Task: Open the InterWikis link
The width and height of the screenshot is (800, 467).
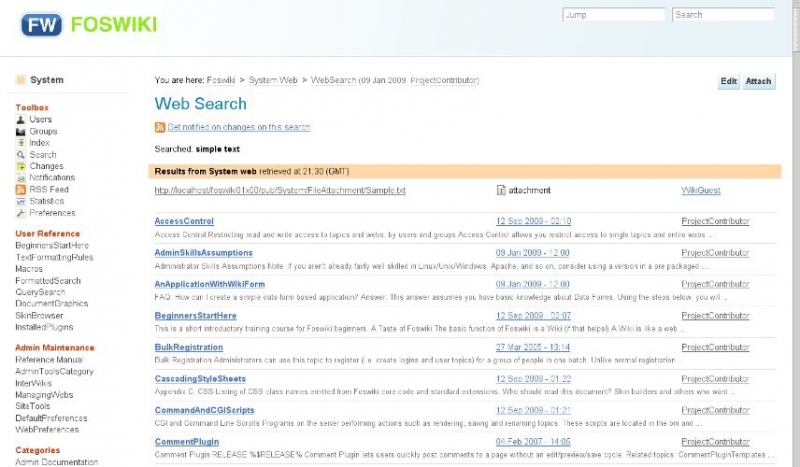Action: pos(33,383)
